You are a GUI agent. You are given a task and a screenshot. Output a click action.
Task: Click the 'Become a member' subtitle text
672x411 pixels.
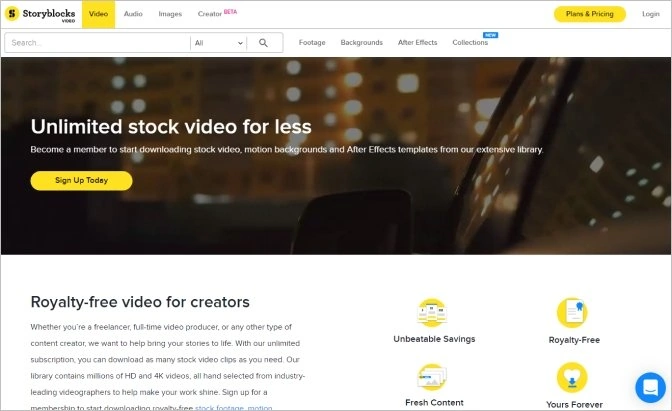tap(287, 150)
